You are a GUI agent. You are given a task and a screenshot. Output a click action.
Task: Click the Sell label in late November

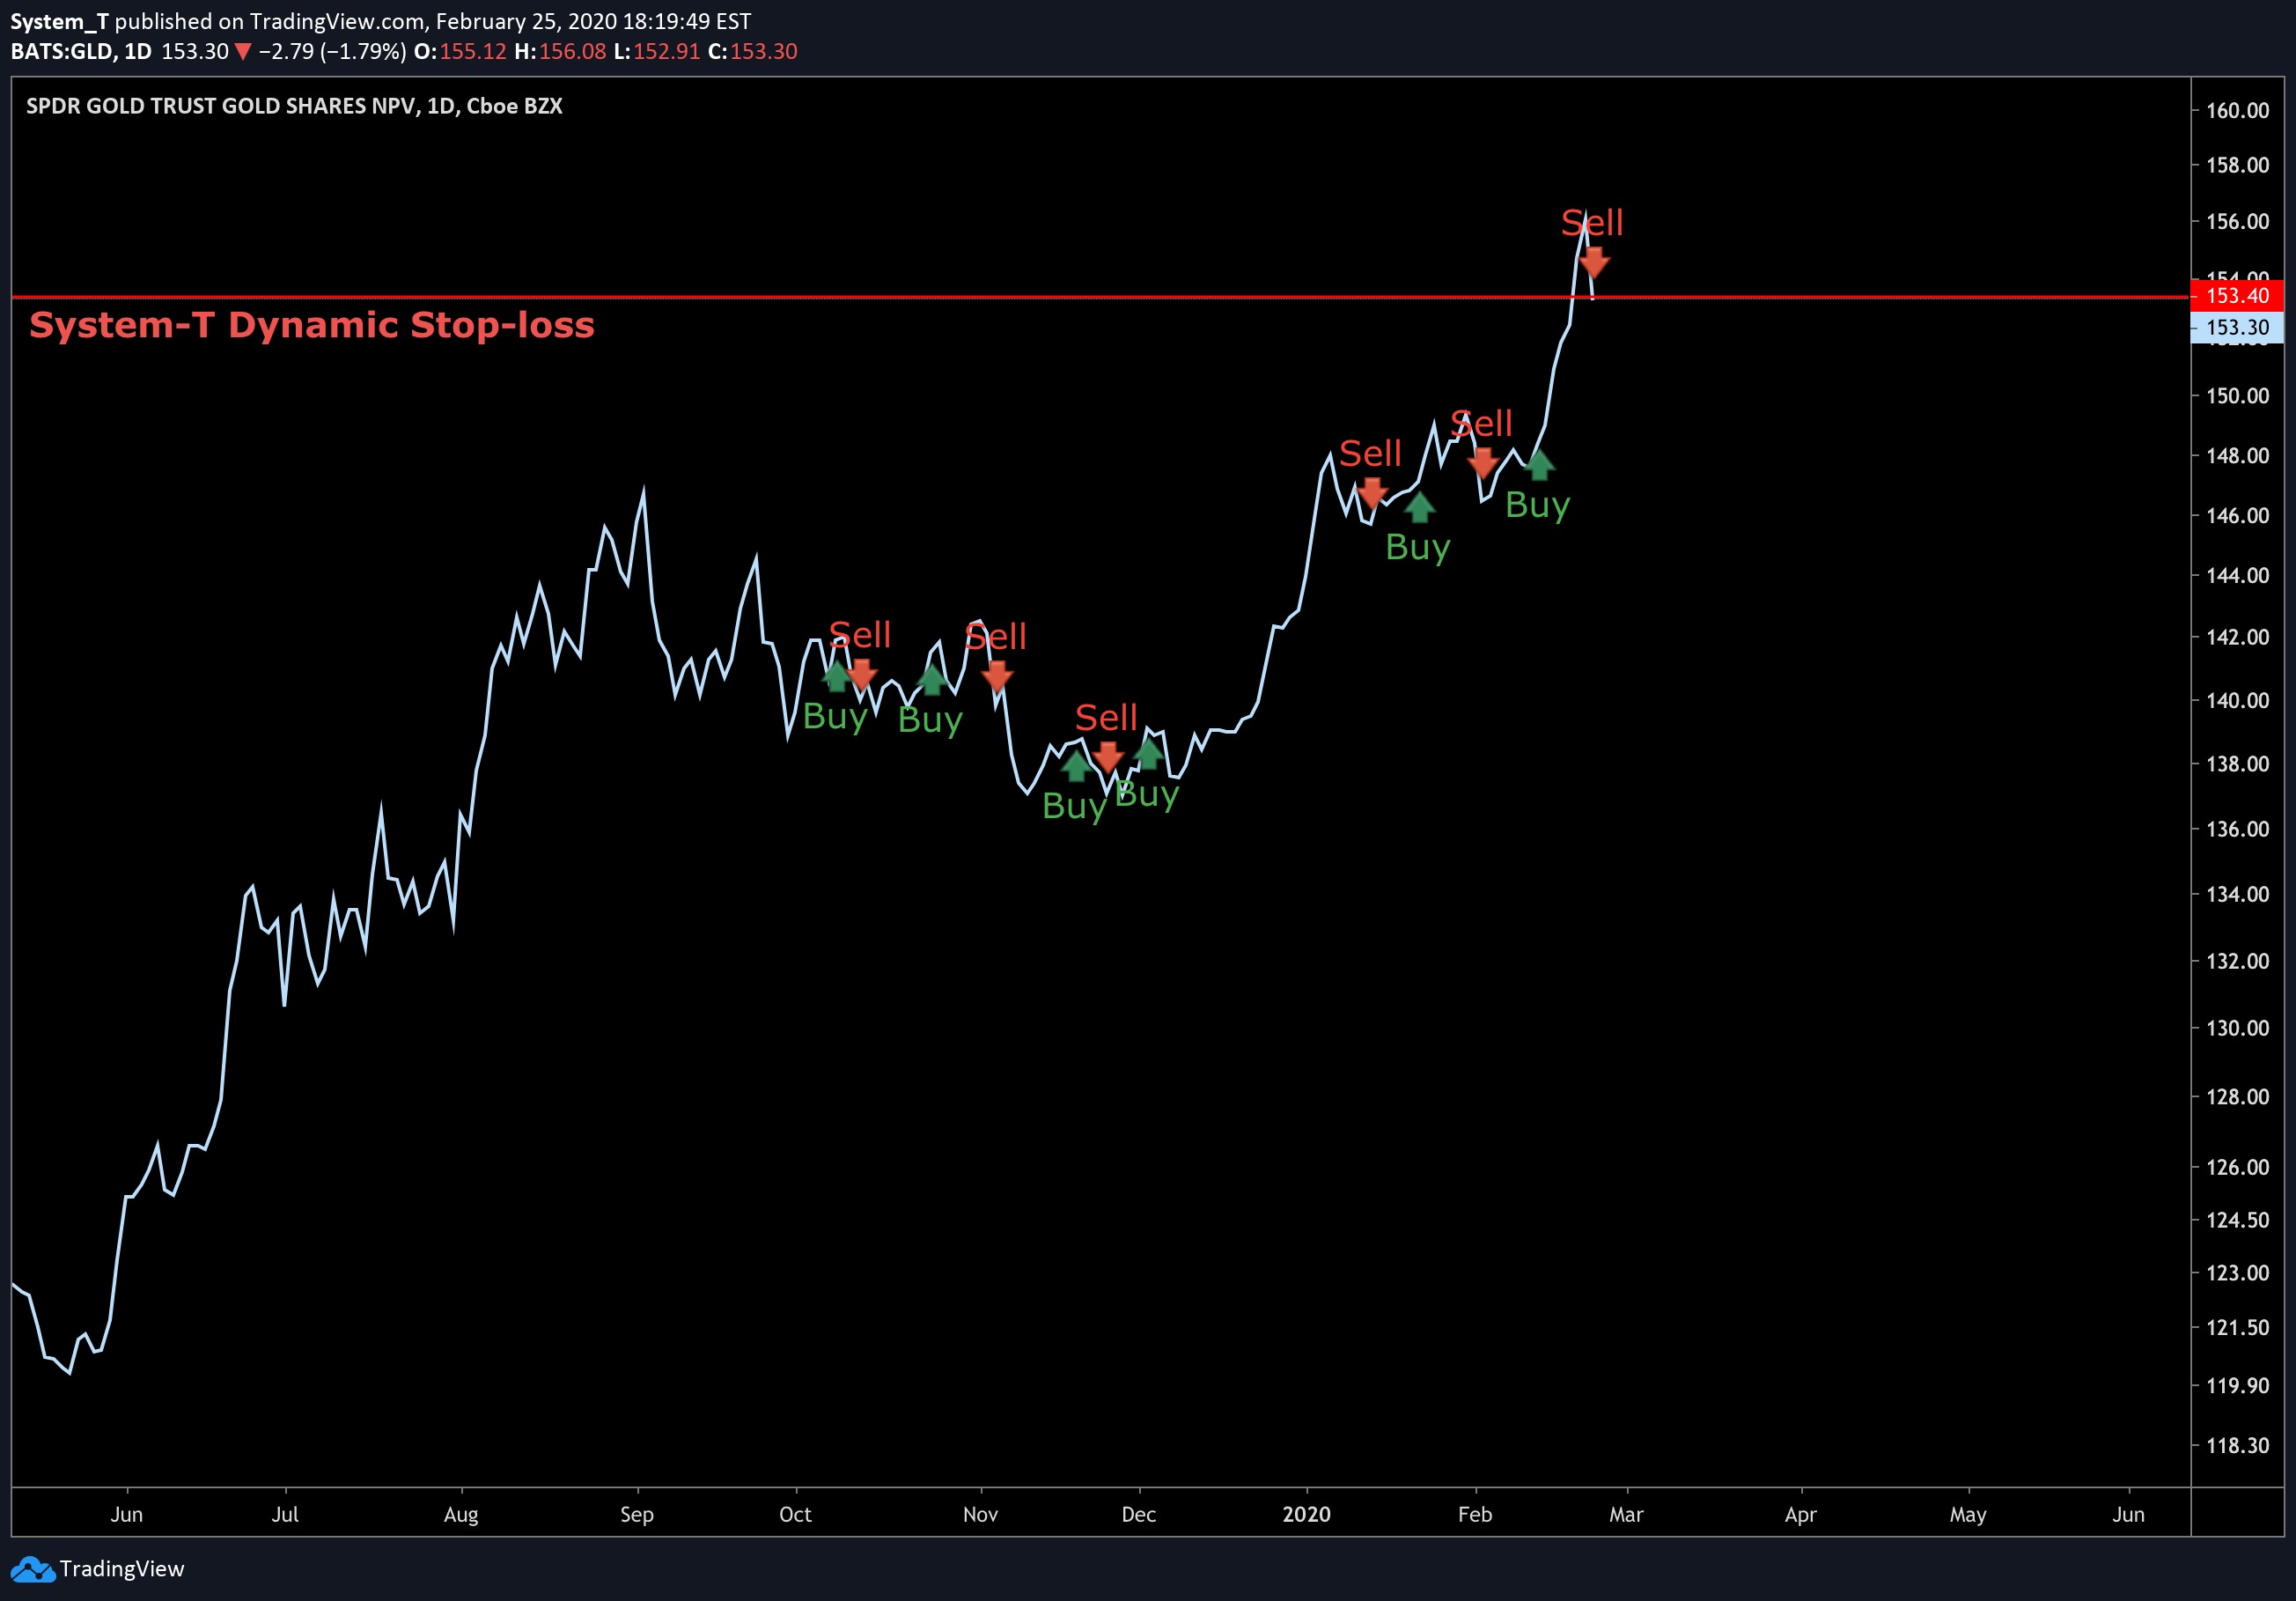(x=1106, y=718)
